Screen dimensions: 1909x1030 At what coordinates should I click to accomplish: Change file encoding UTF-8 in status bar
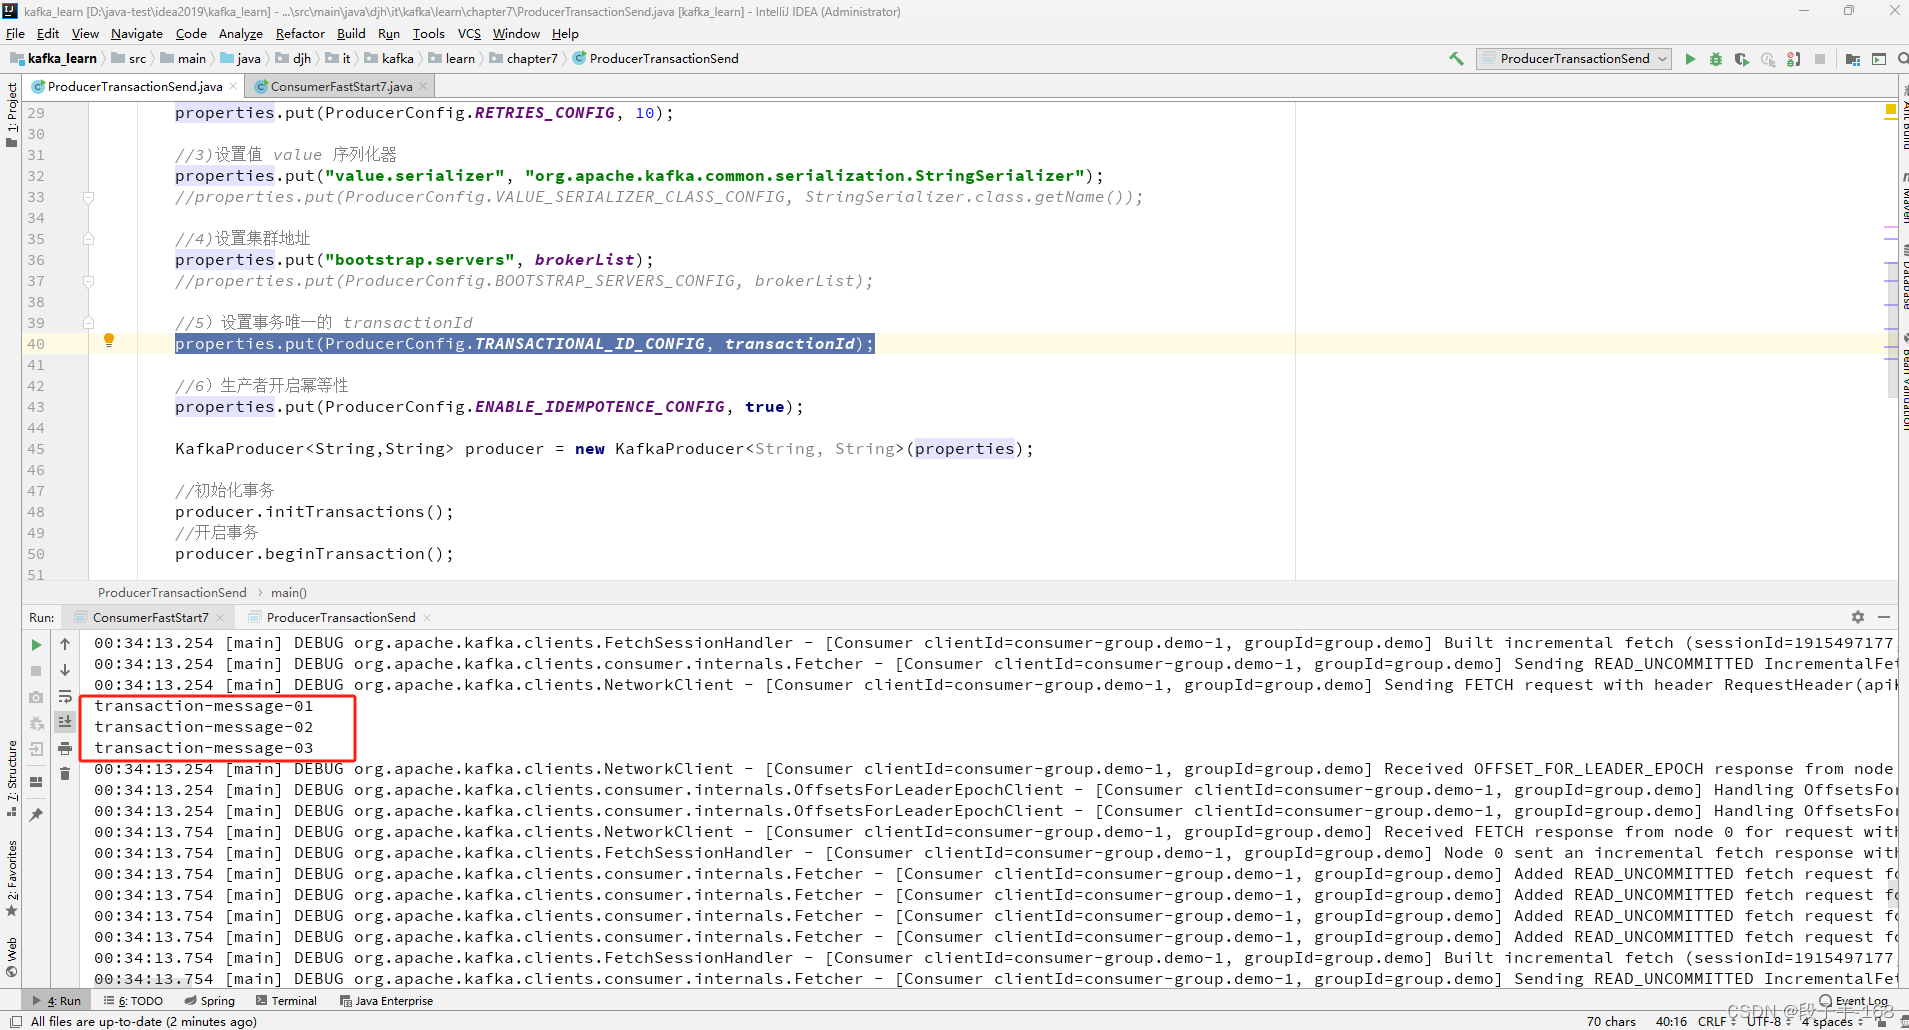[1768, 1021]
